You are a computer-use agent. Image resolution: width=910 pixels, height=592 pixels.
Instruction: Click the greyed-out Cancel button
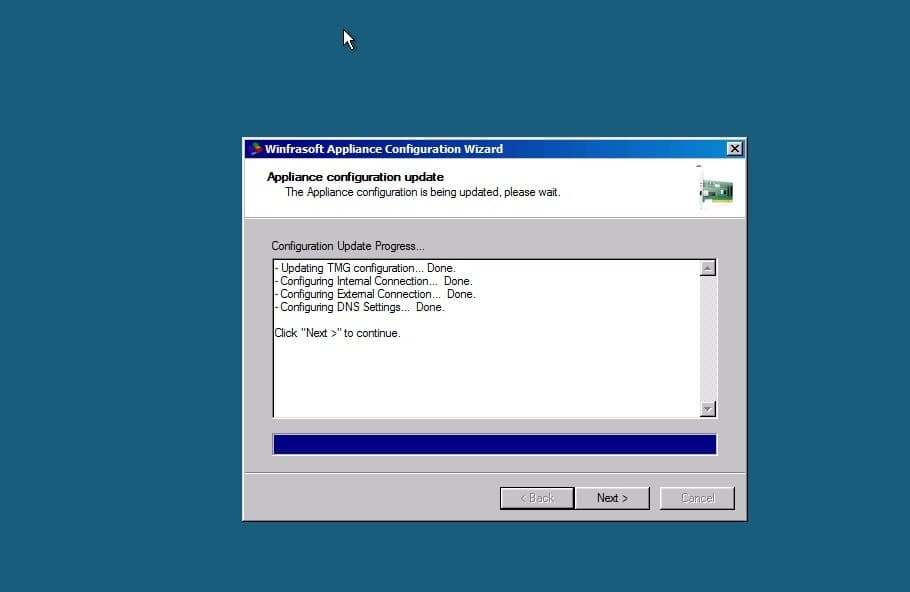coord(697,498)
